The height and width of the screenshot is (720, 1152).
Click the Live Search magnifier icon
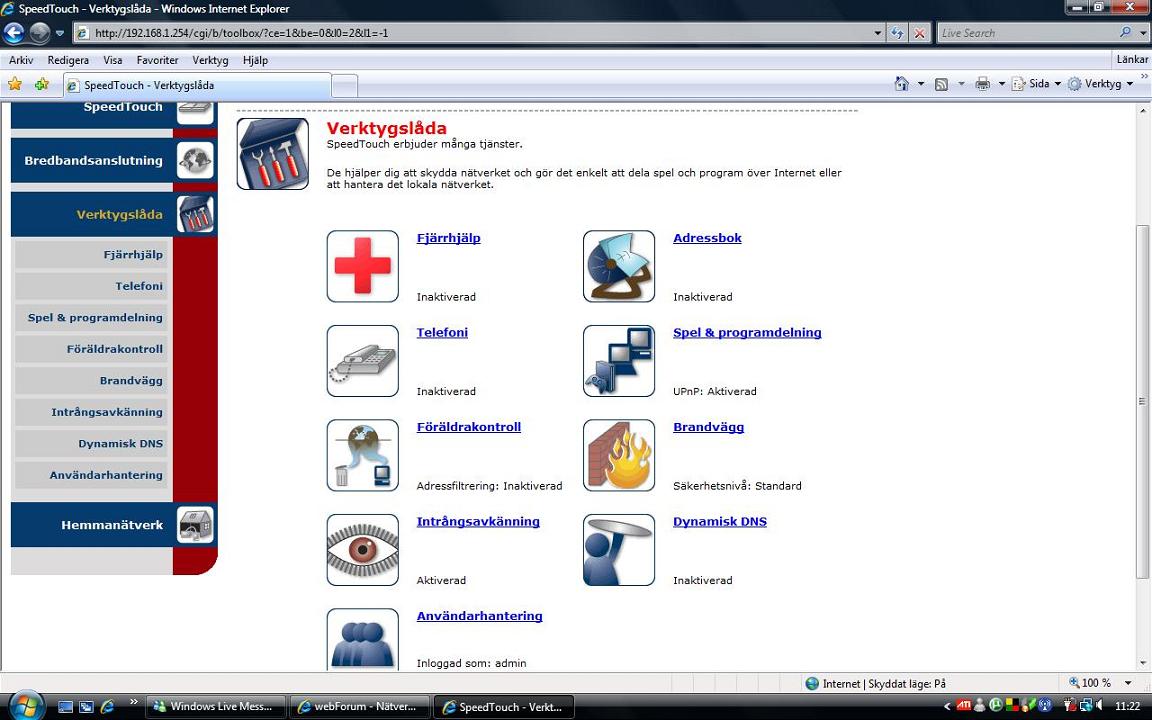pos(1125,32)
